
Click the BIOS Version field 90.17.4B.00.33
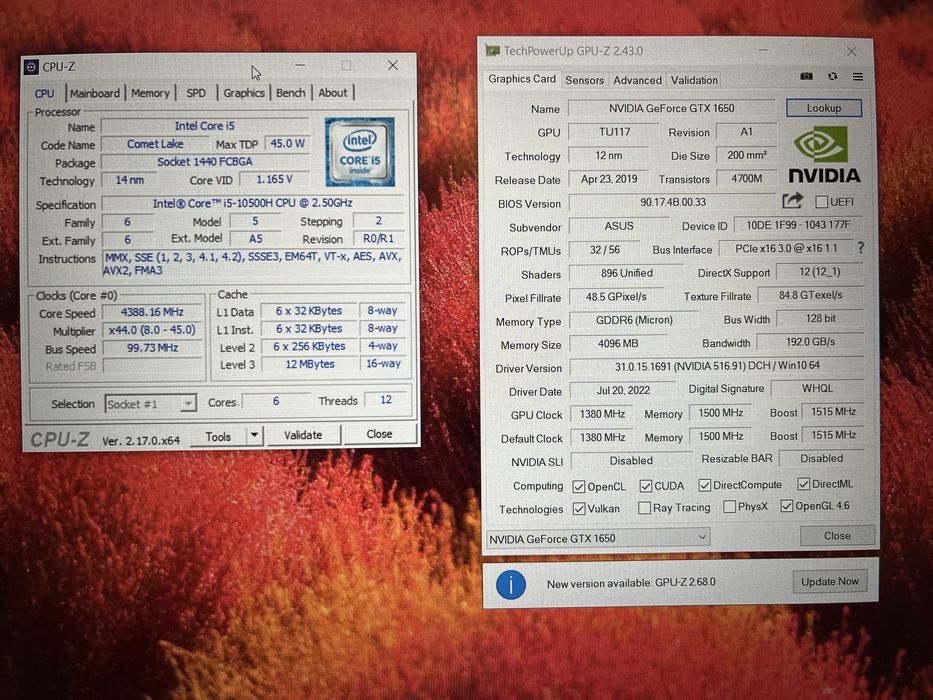pos(673,202)
